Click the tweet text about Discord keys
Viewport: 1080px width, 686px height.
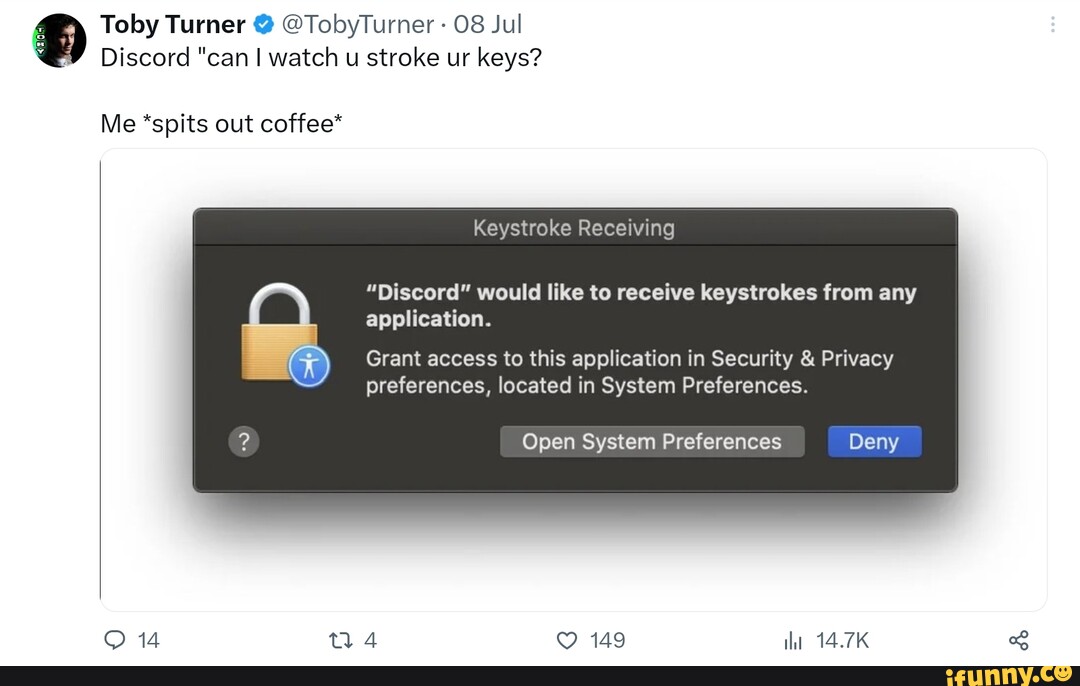[x=321, y=57]
